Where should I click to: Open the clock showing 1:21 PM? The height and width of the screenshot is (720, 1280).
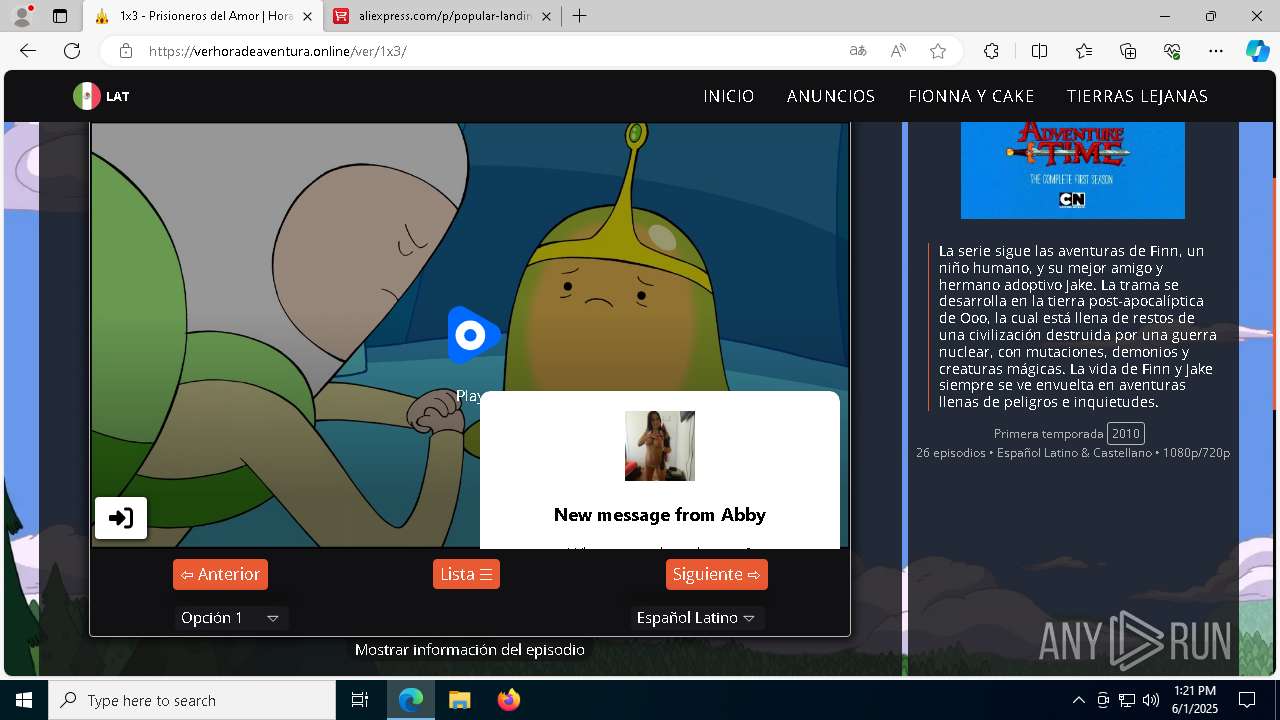pyautogui.click(x=1194, y=700)
